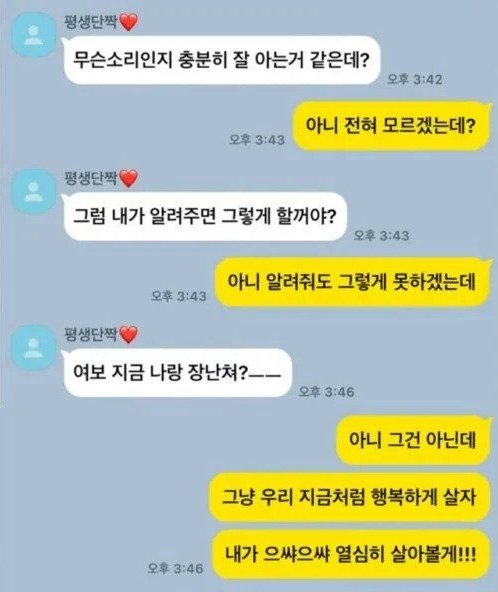Tap the third 평생단짝 profile avatar
The image size is (498, 592).
pos(33,348)
